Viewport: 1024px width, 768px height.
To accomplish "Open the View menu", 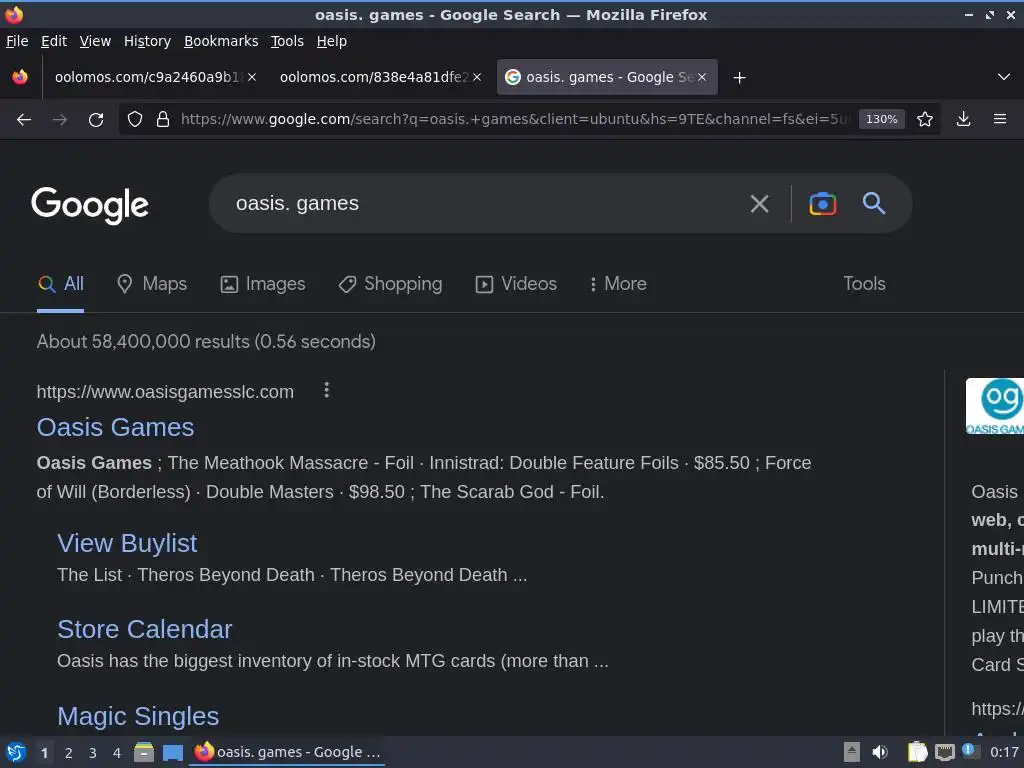I will tap(95, 41).
